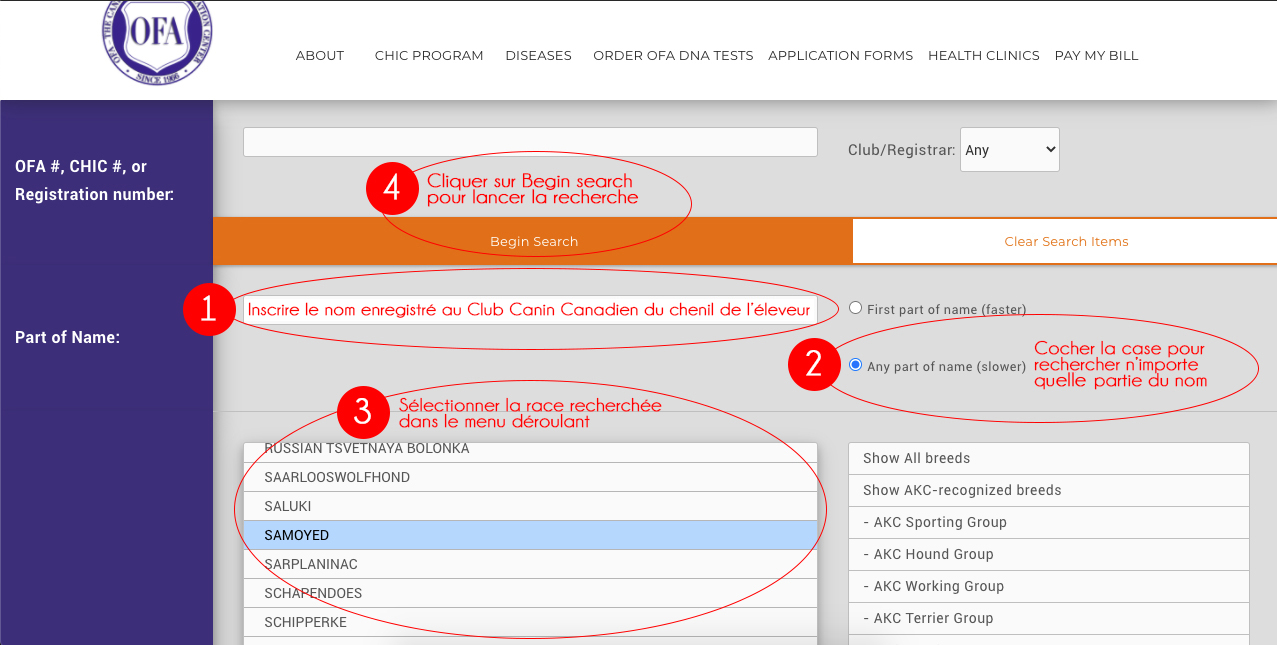Select Any part of name radio button

coord(855,365)
